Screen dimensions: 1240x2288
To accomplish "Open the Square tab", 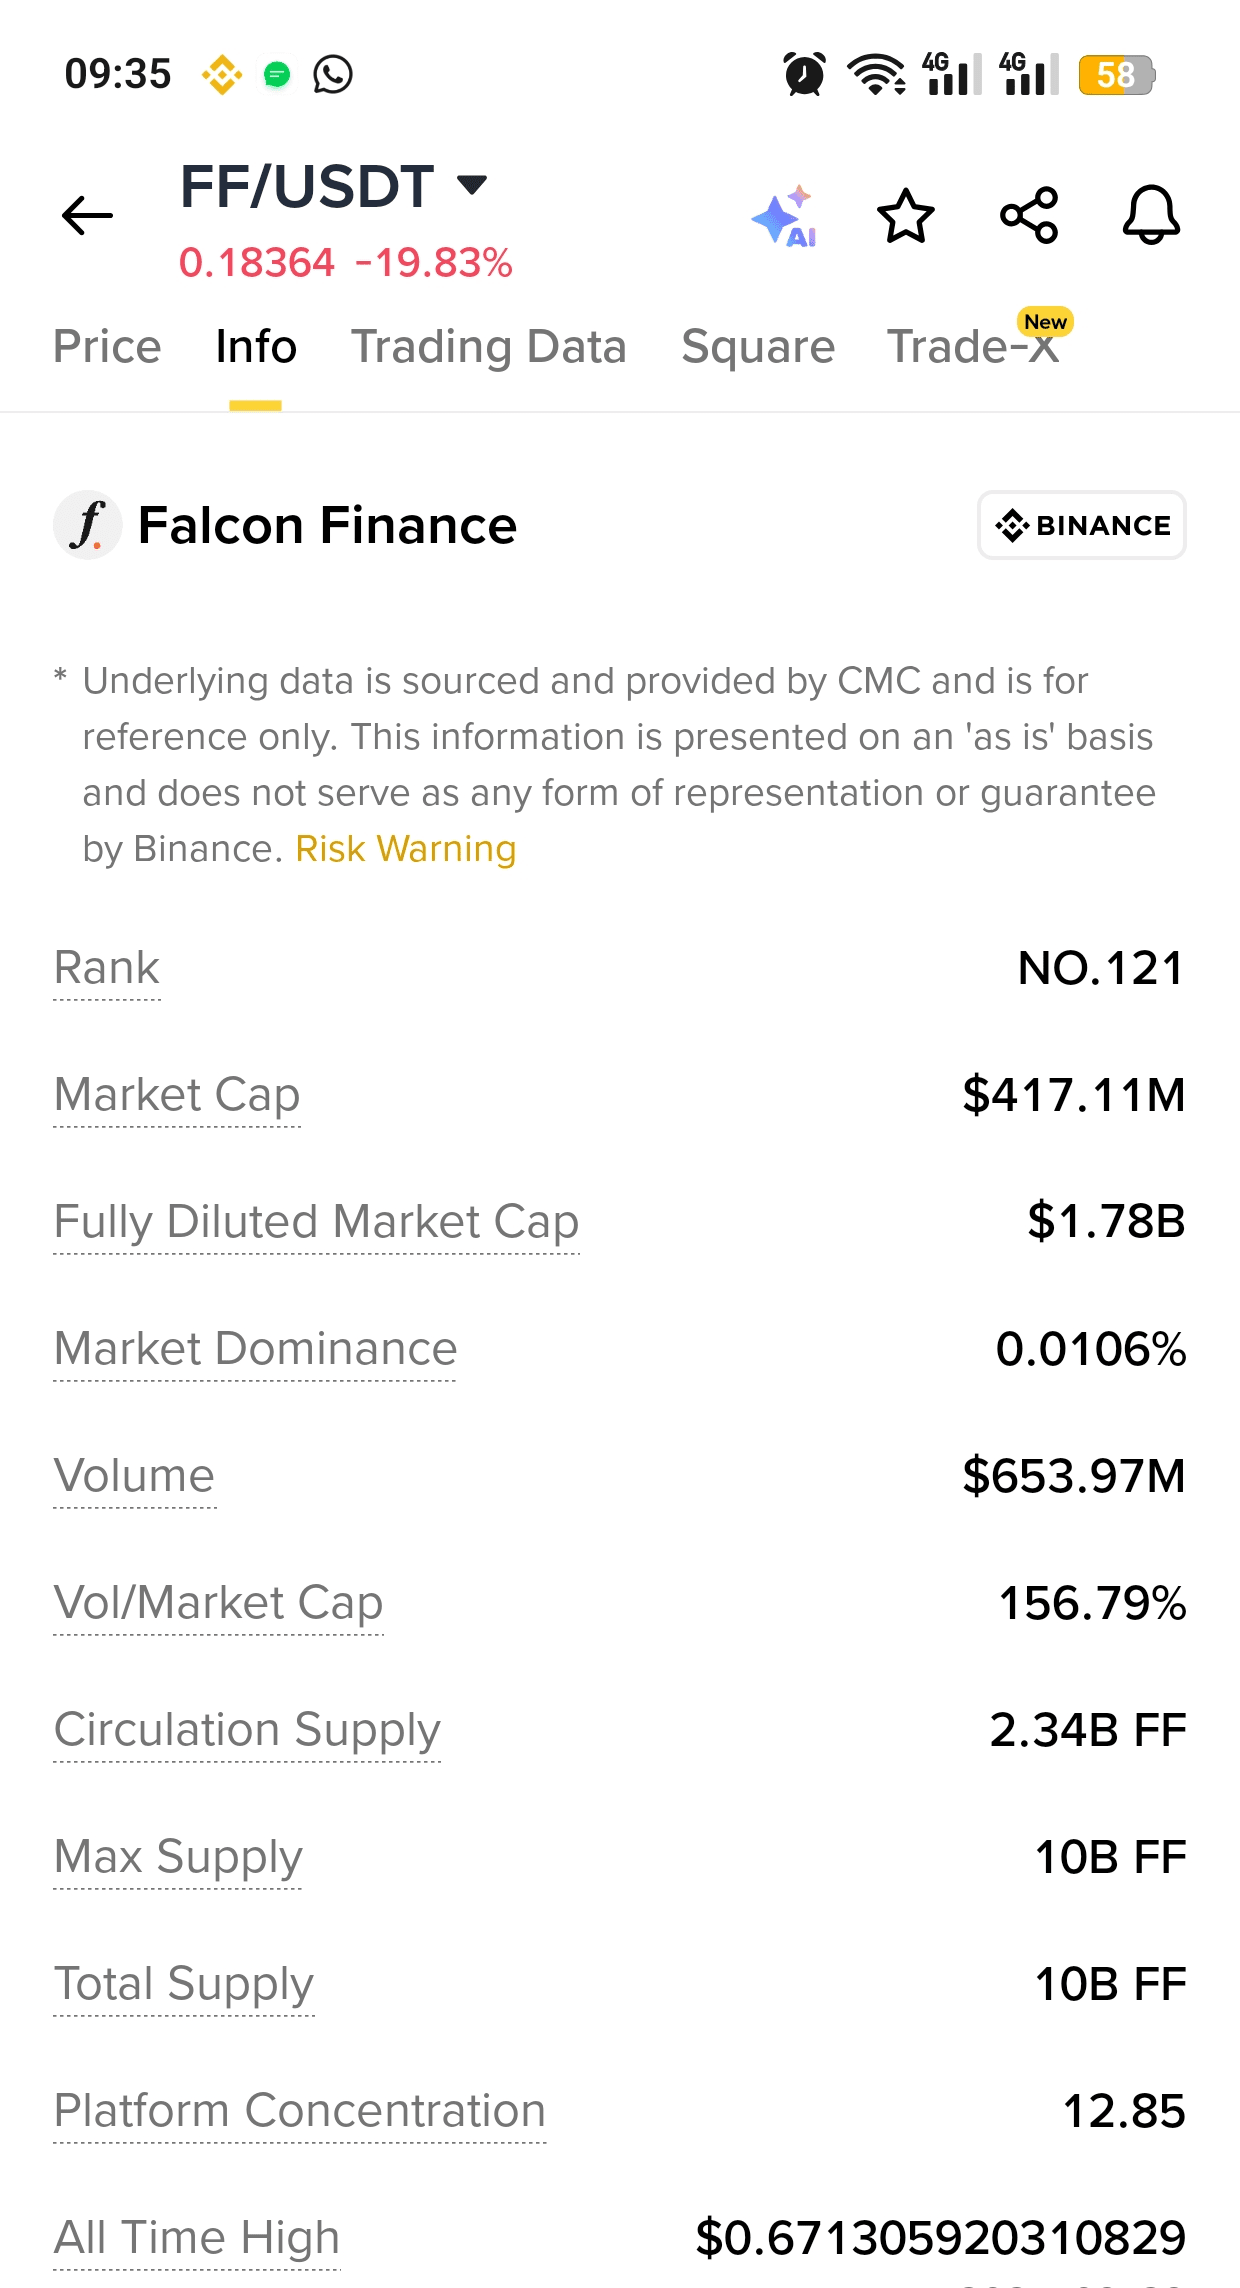I will pyautogui.click(x=758, y=347).
